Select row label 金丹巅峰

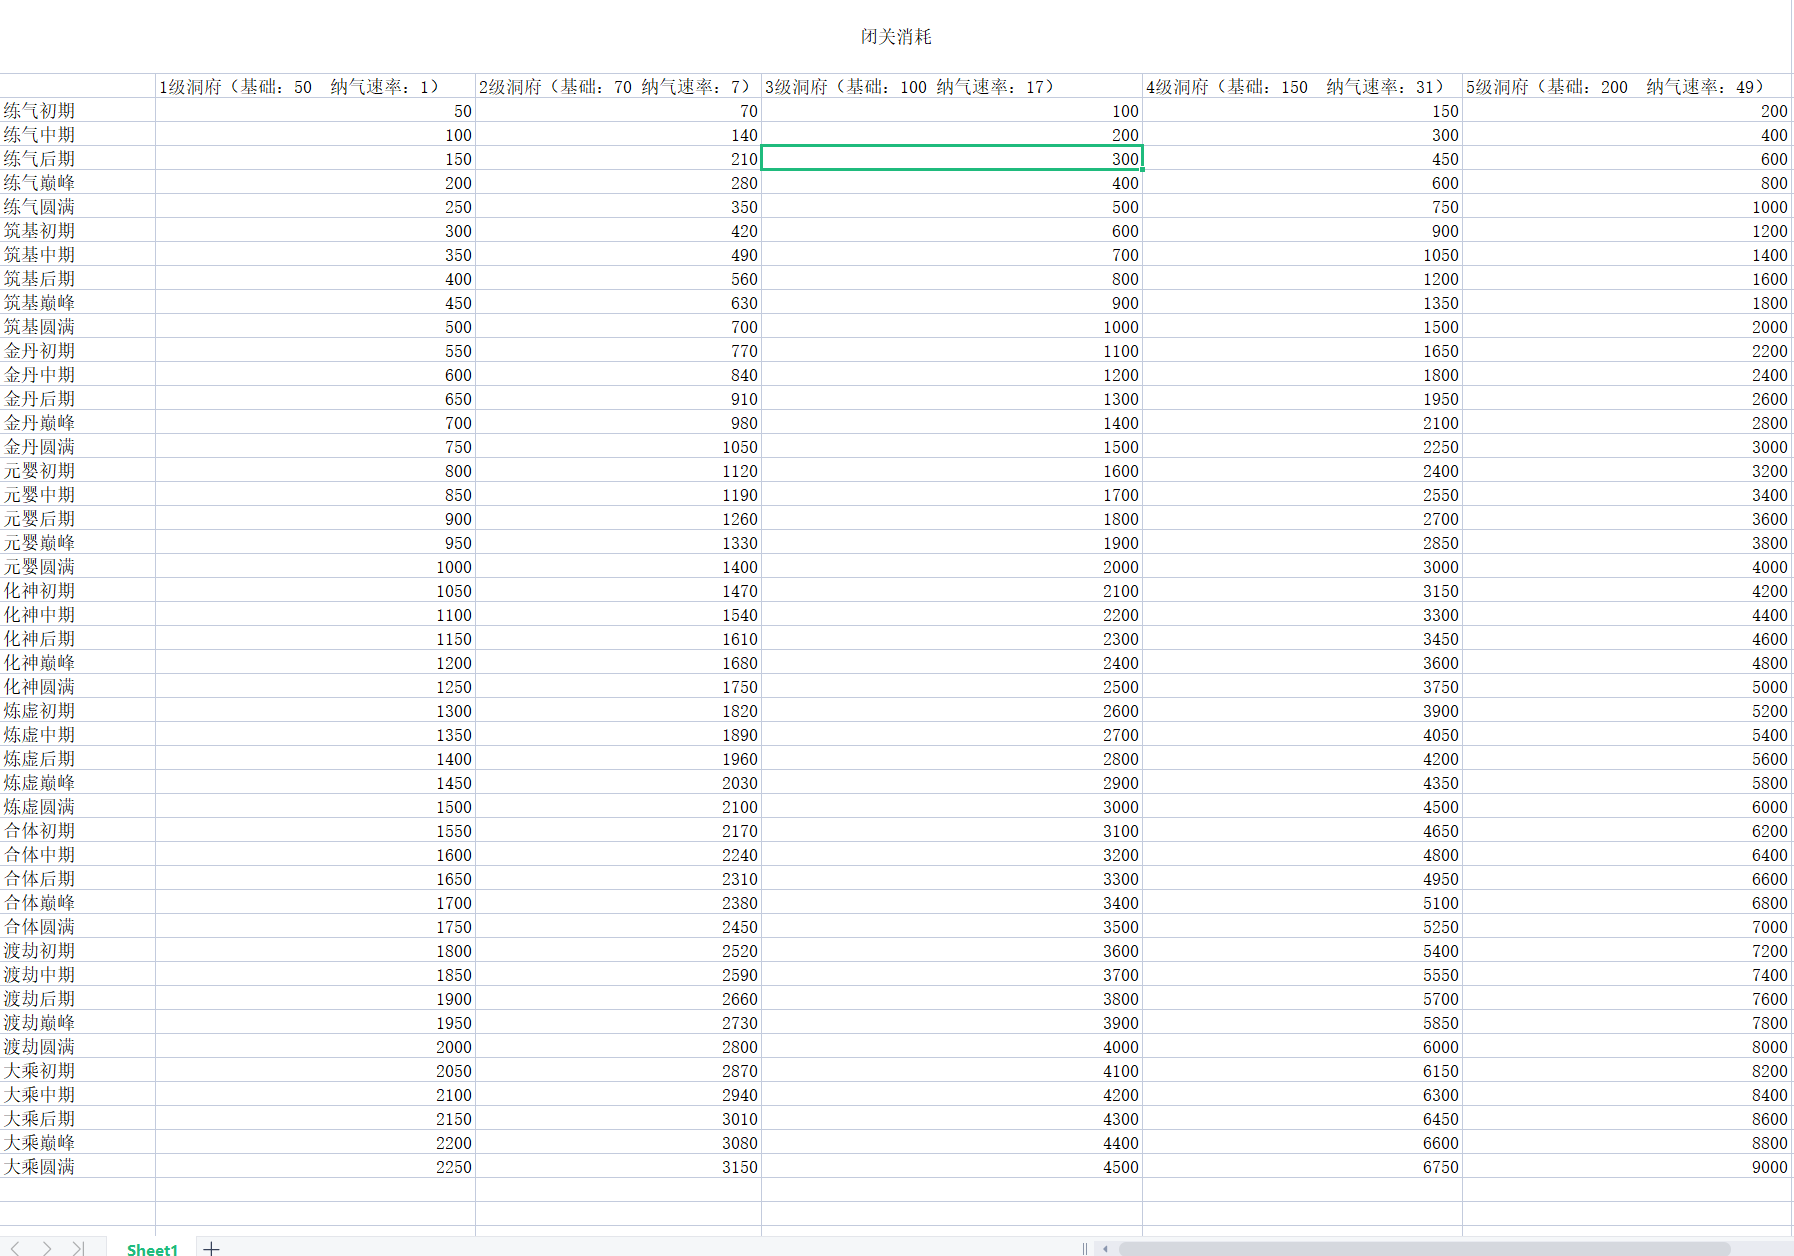tap(77, 422)
